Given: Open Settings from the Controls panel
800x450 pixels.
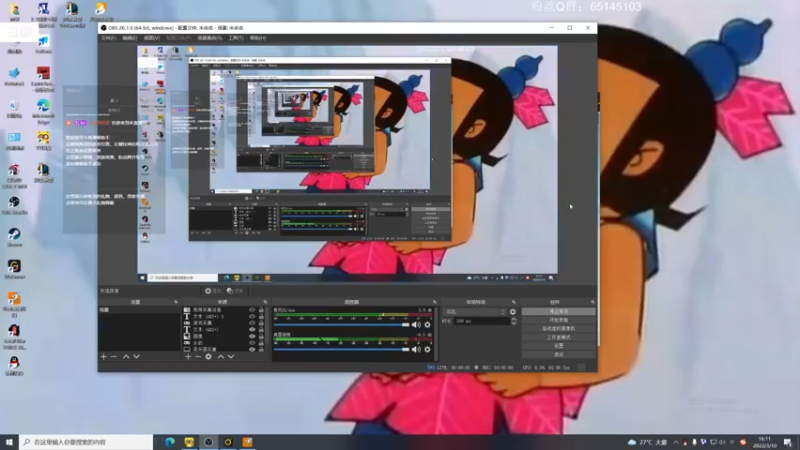Looking at the screenshot, I should [x=559, y=345].
